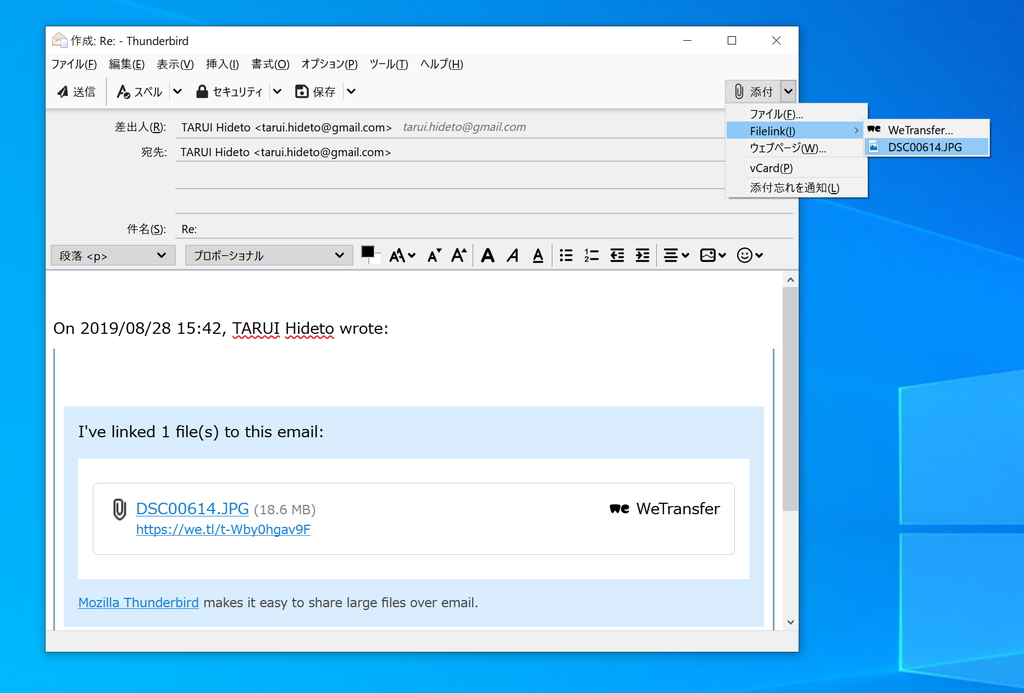The height and width of the screenshot is (693, 1024).
Task: Choose ウェブページ(W)... attach option
Action: click(x=797, y=148)
